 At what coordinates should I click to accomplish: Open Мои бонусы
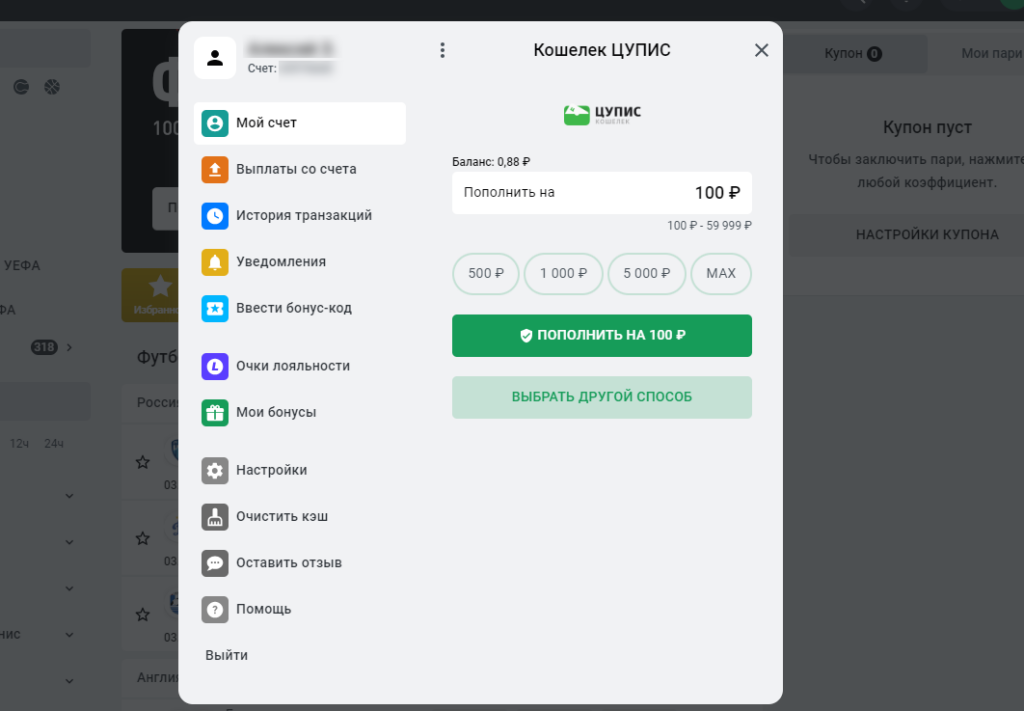[x=300, y=413]
